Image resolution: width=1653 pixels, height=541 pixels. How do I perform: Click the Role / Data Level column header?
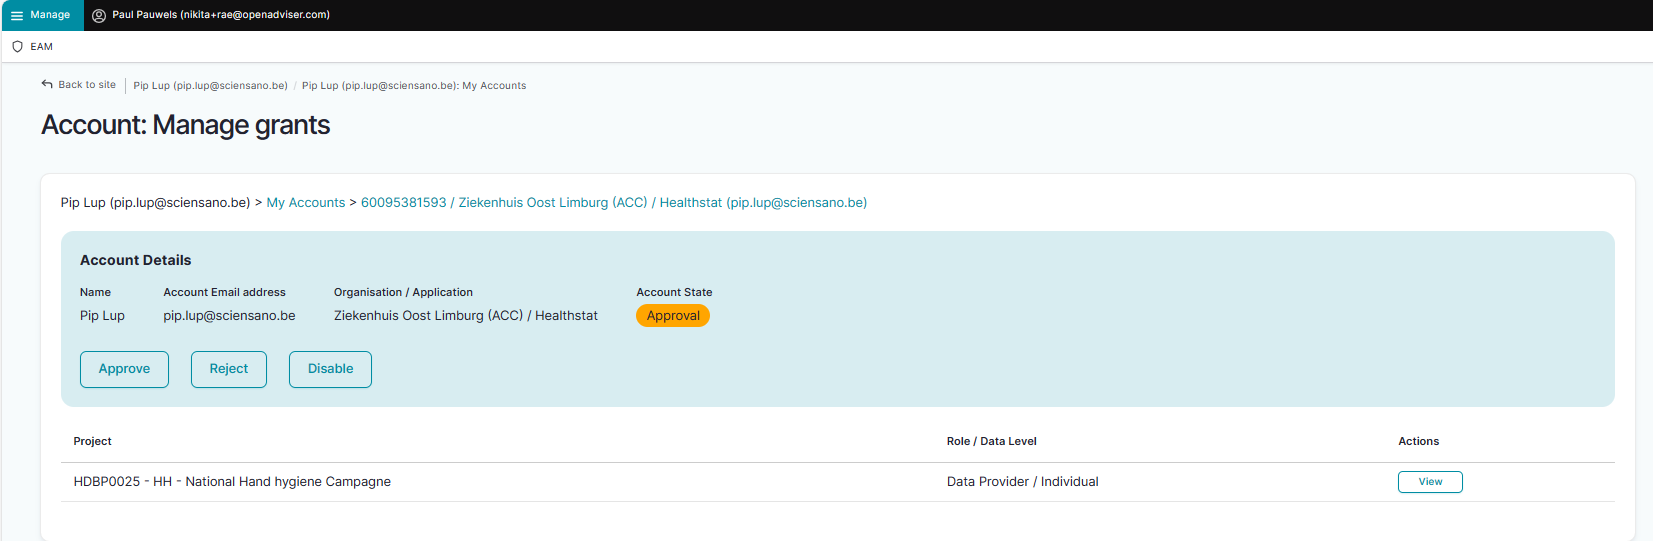tap(990, 441)
